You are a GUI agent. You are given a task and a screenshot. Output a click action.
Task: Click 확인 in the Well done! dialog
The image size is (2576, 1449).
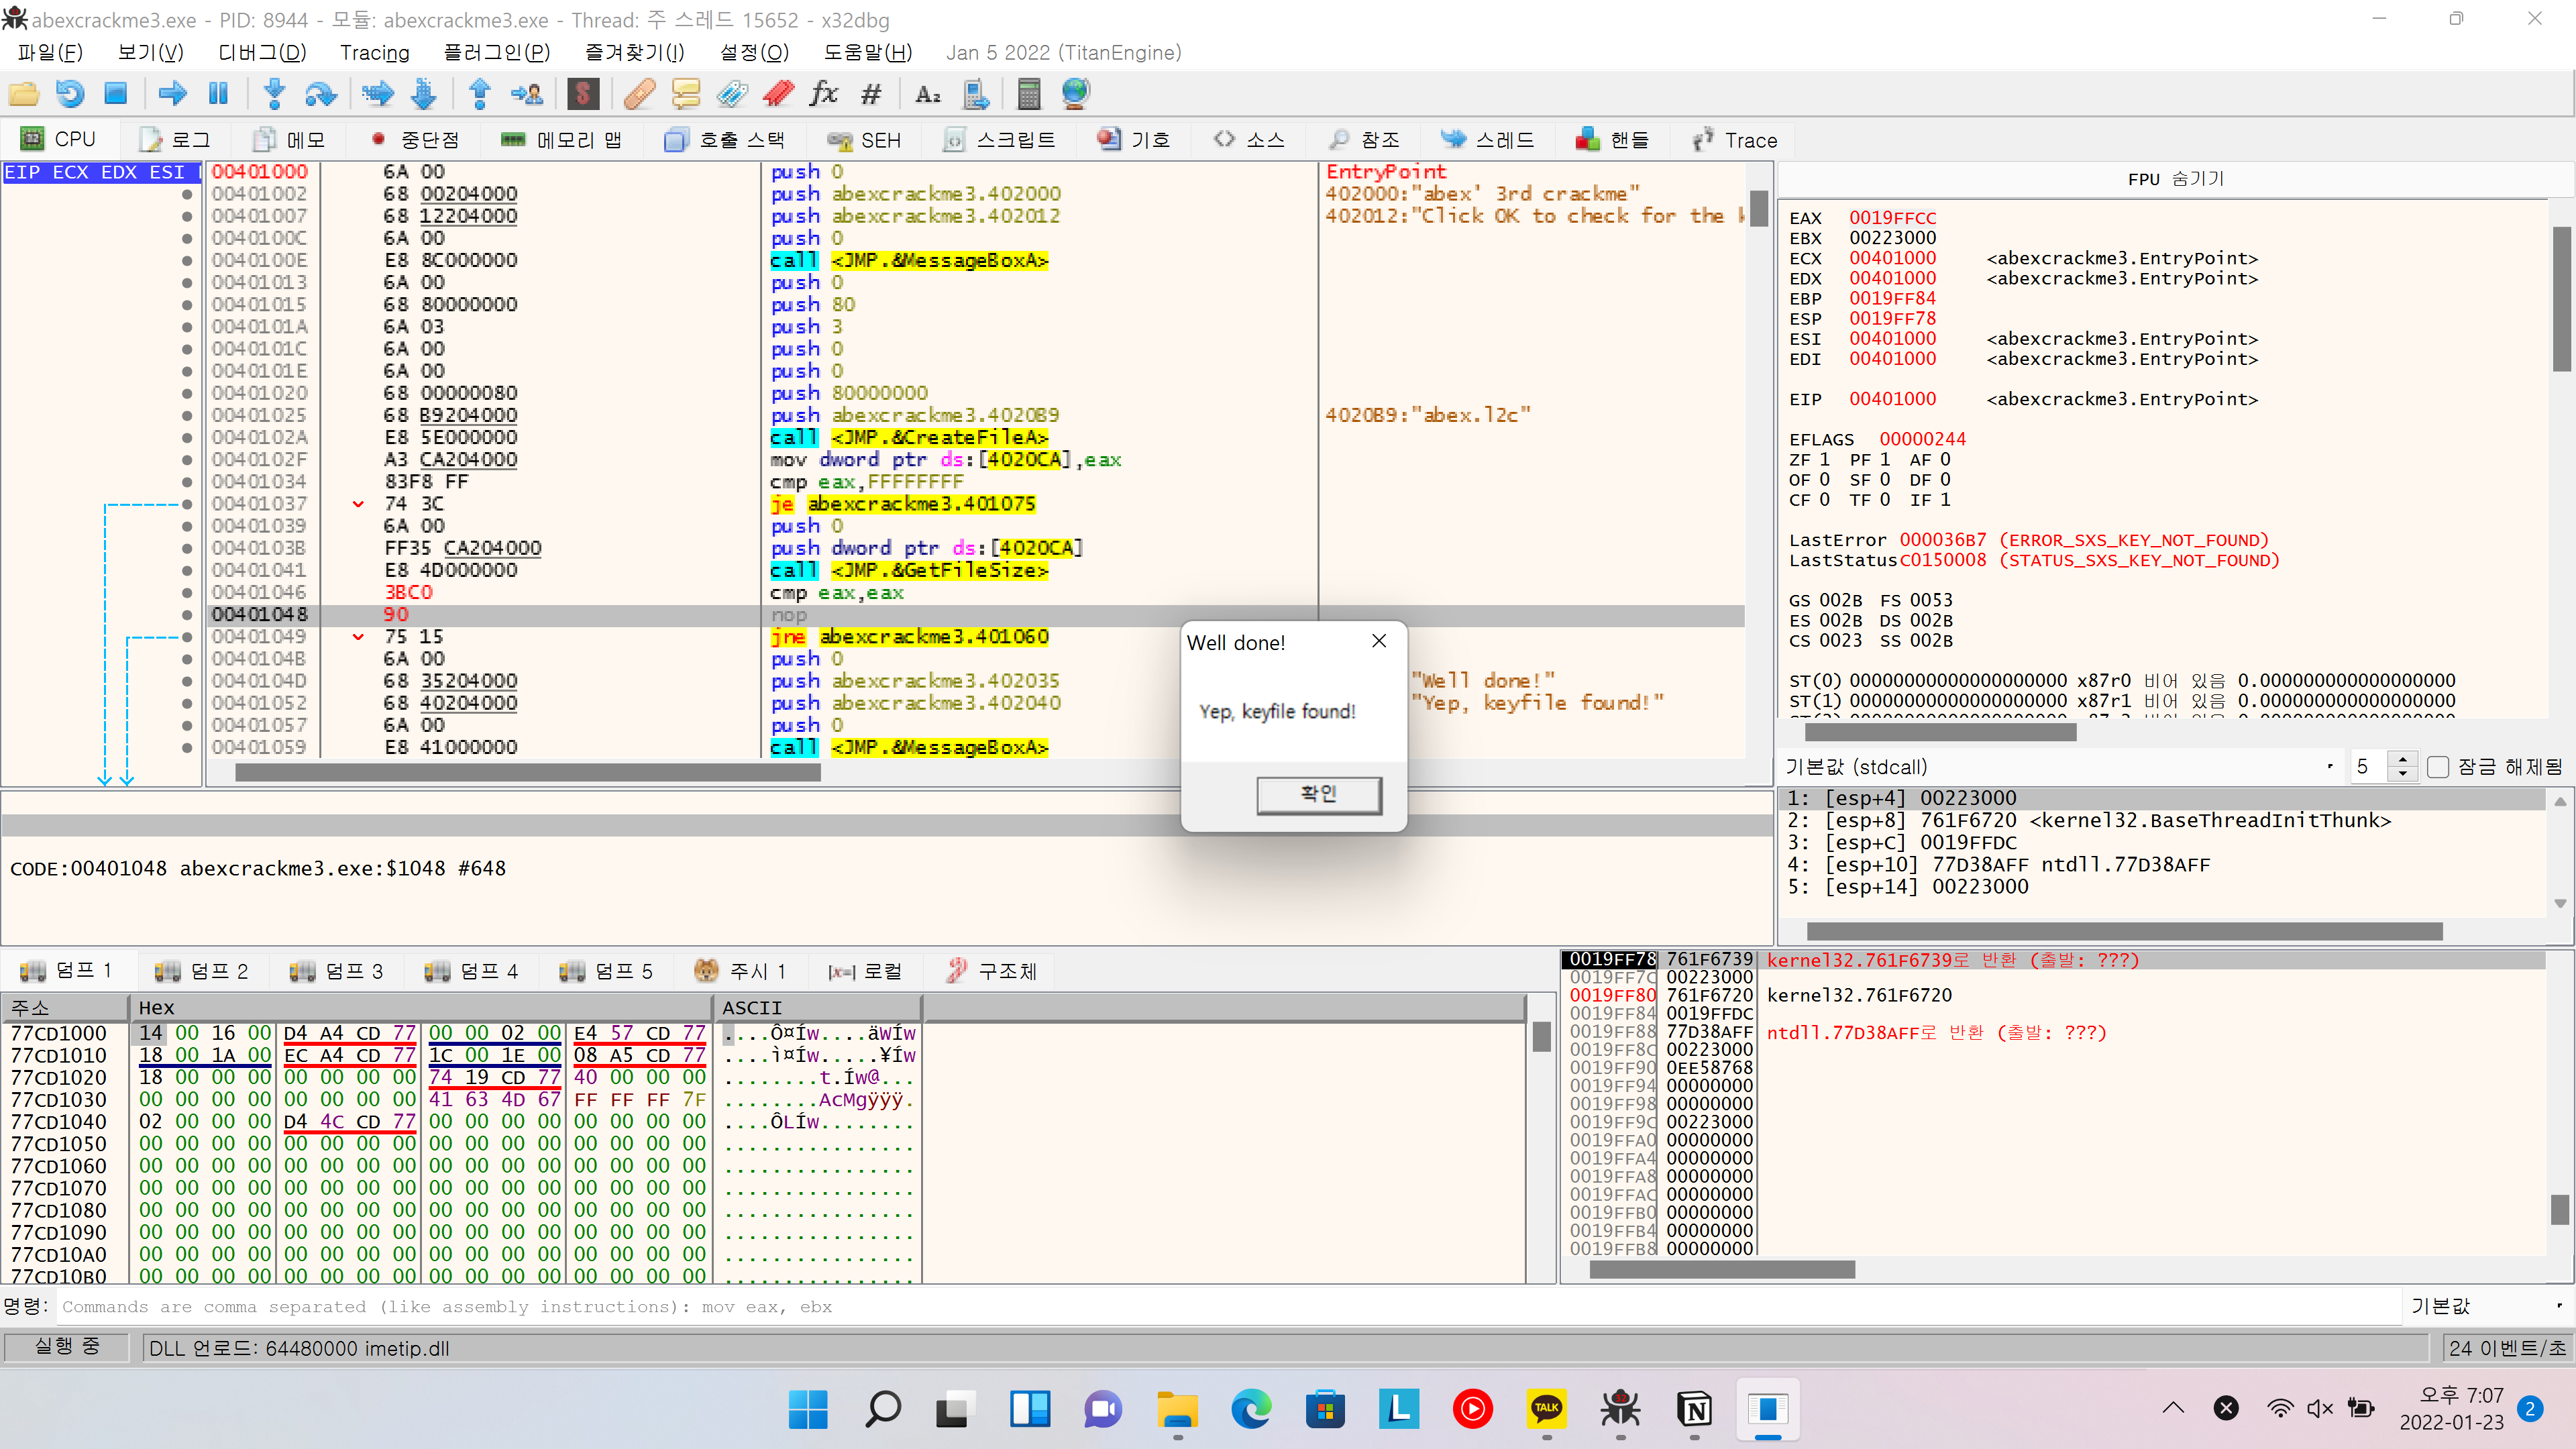[x=1318, y=794]
